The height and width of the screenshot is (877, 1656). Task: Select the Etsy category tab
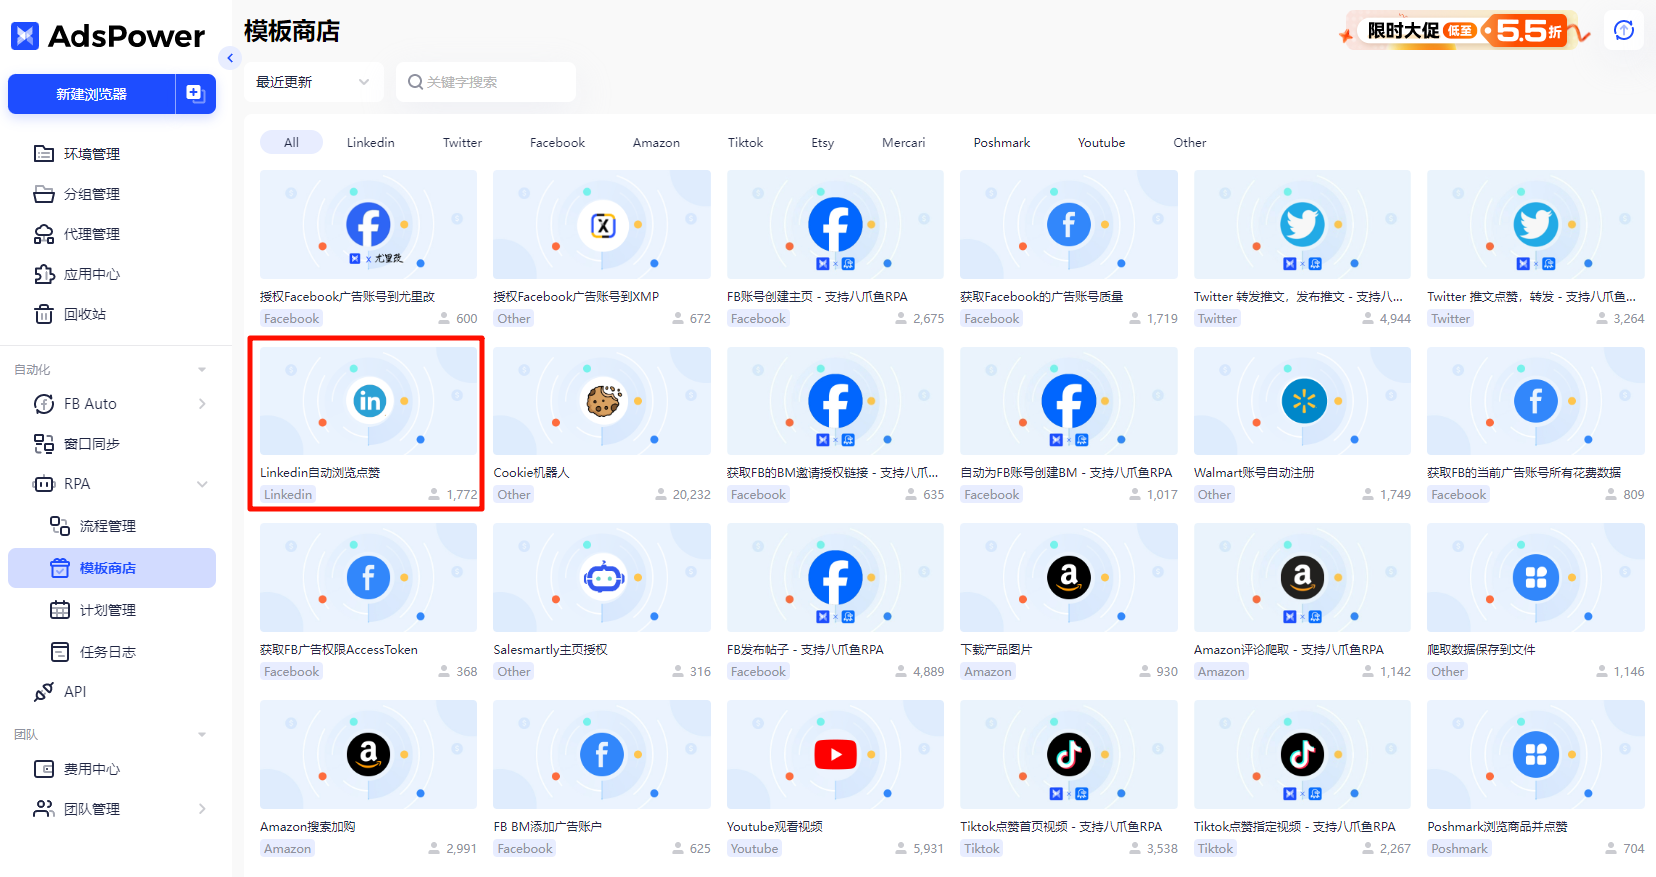click(x=823, y=142)
